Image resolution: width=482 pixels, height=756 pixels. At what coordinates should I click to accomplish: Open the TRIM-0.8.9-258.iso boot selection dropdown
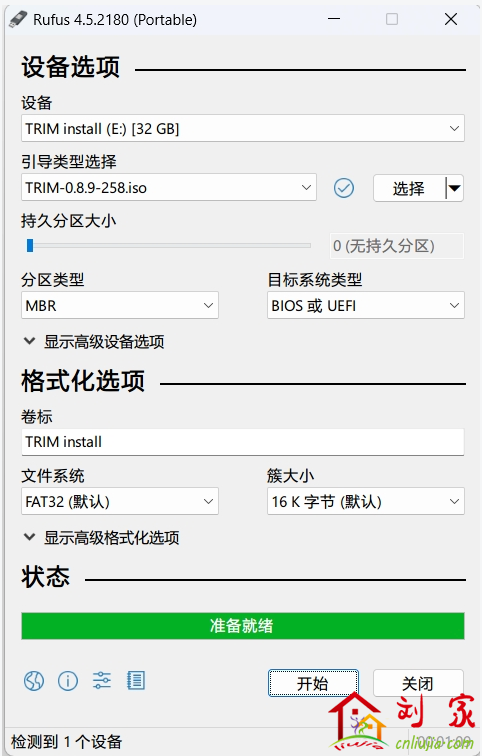pyautogui.click(x=169, y=187)
